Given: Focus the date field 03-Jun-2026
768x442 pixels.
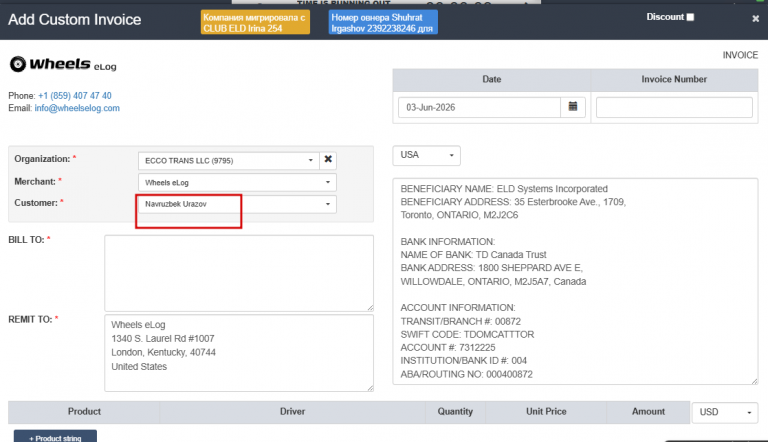Looking at the screenshot, I should (480, 107).
